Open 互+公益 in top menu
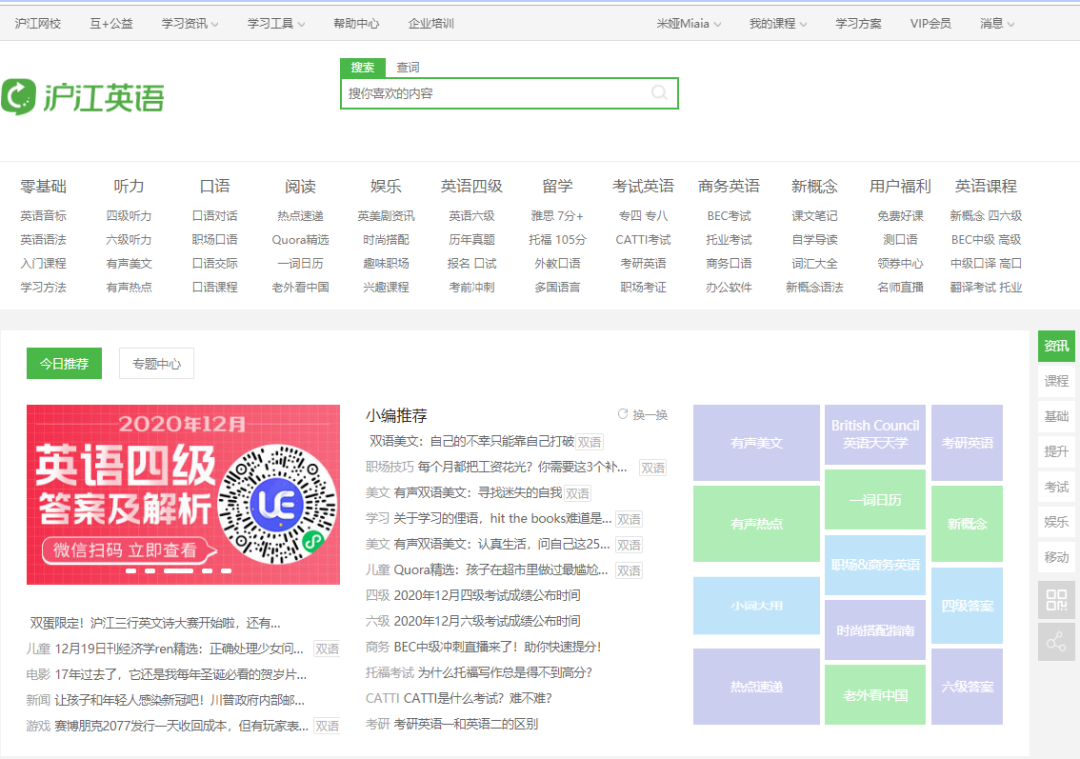 point(111,23)
